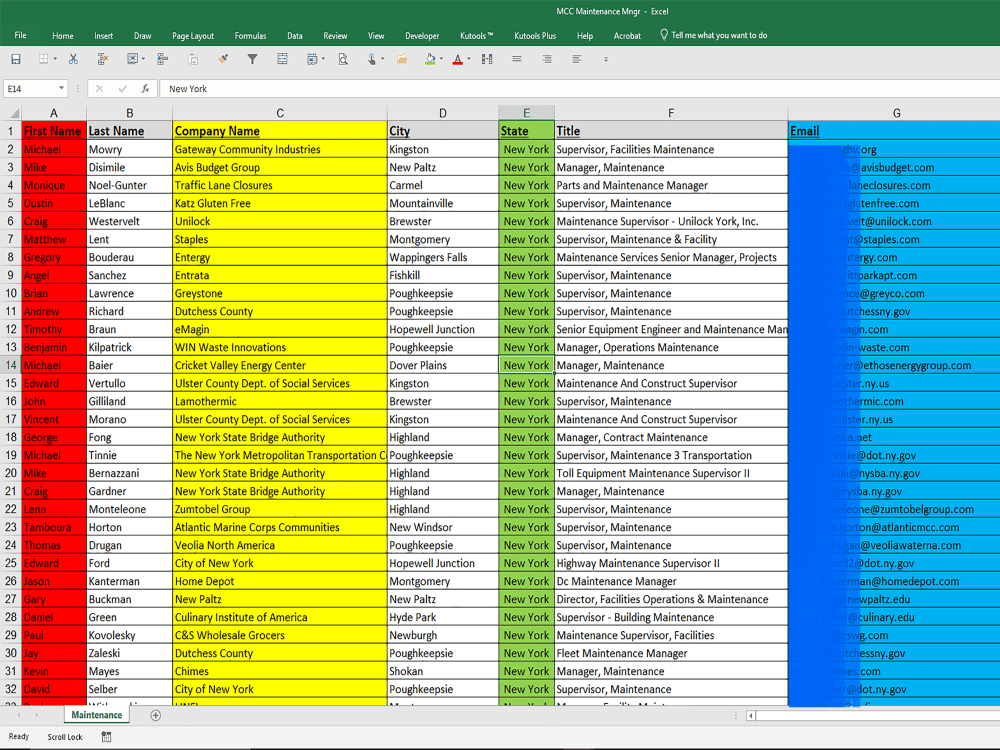Select the Maintenance sheet tab
1000x750 pixels.
tap(96, 715)
